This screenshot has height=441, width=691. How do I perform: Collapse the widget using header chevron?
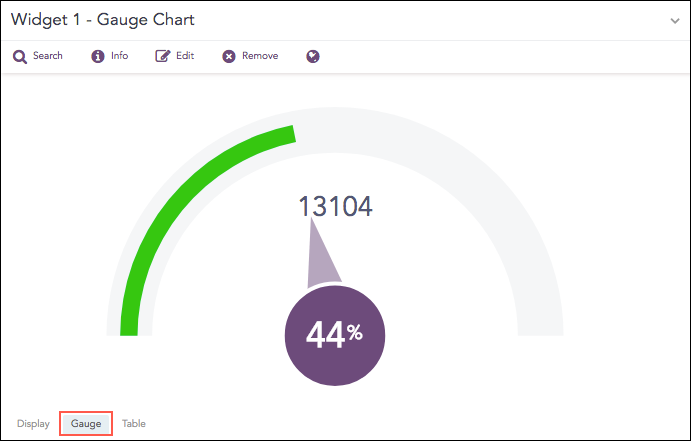click(675, 21)
